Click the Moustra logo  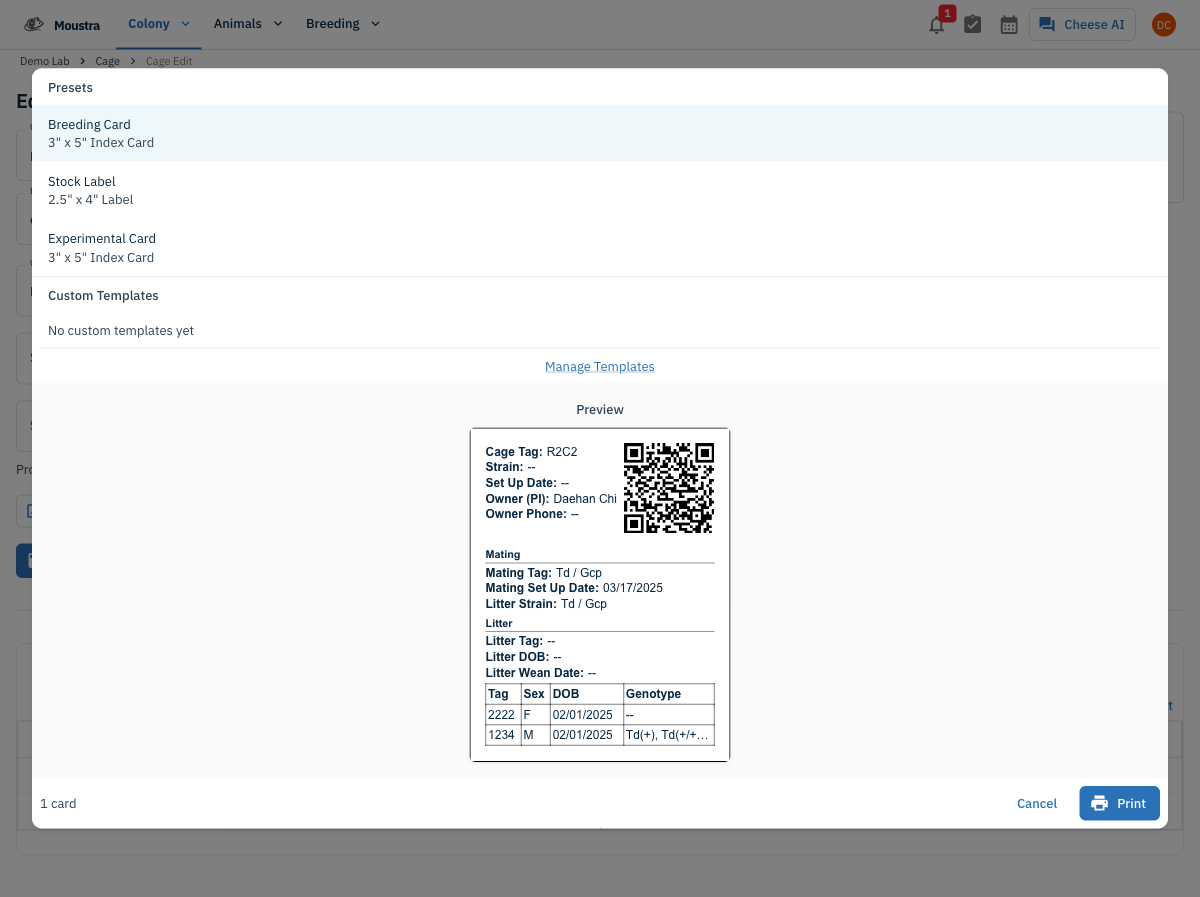coord(62,24)
